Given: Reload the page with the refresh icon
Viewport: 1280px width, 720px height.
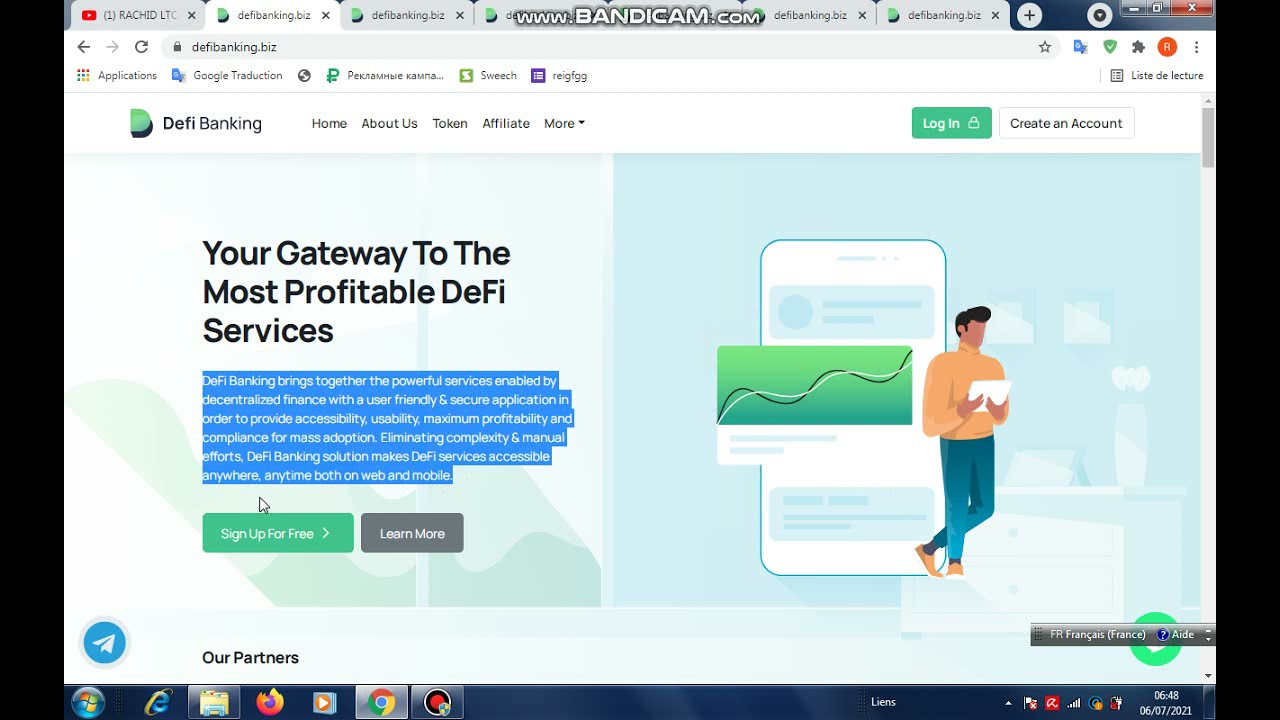Looking at the screenshot, I should tap(141, 47).
